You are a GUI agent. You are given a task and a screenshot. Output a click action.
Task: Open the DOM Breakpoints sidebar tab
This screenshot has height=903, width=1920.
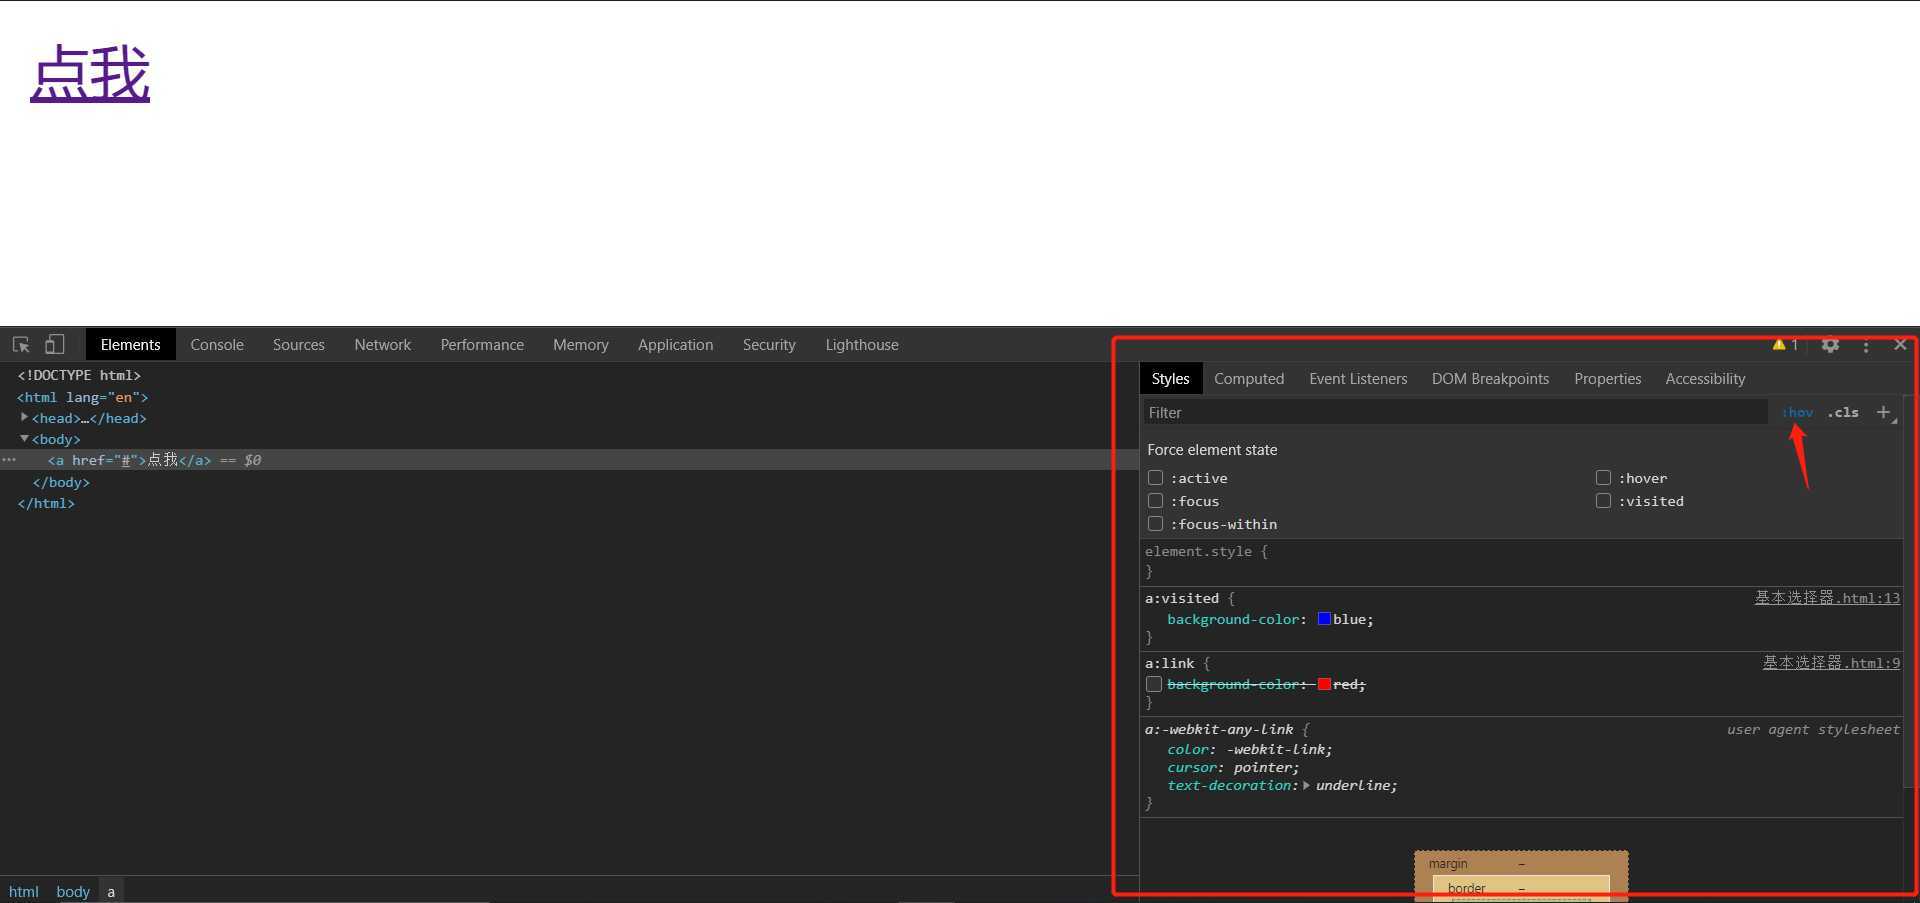click(x=1490, y=378)
